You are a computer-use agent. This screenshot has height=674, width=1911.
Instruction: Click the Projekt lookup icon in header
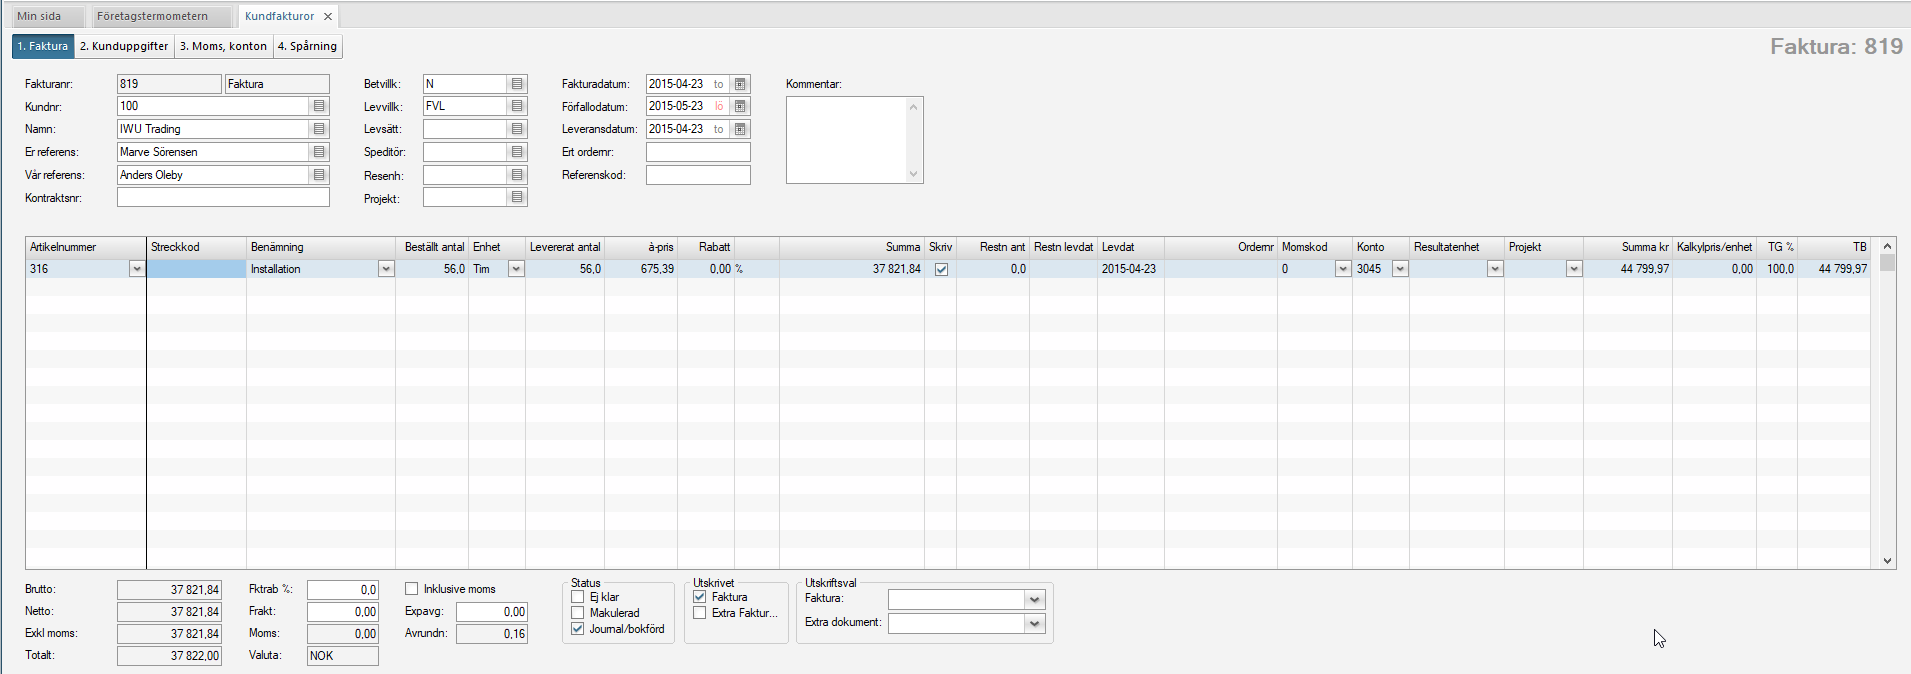pyautogui.click(x=517, y=198)
